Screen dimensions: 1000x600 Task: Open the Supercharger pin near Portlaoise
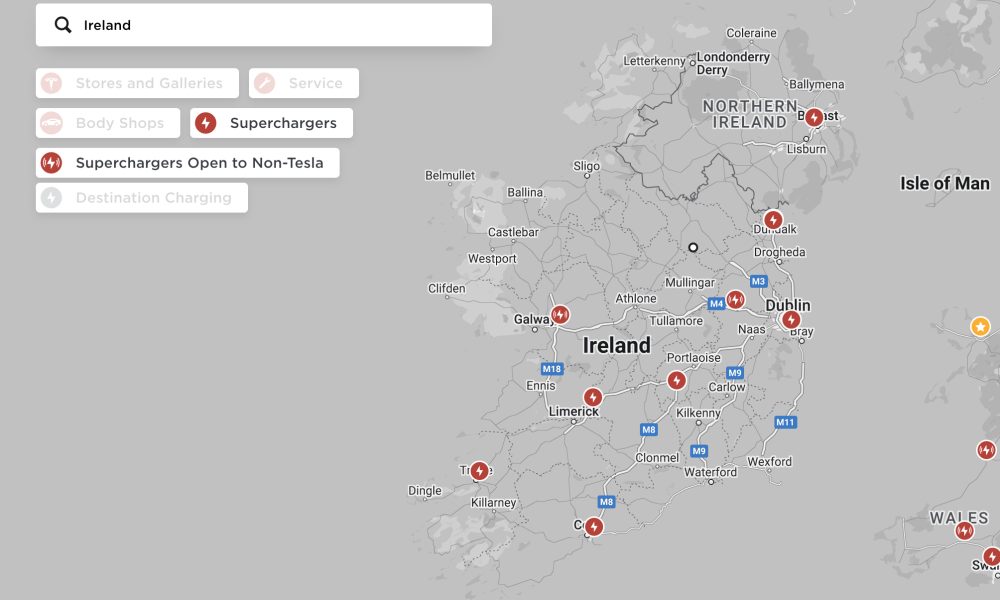(677, 381)
